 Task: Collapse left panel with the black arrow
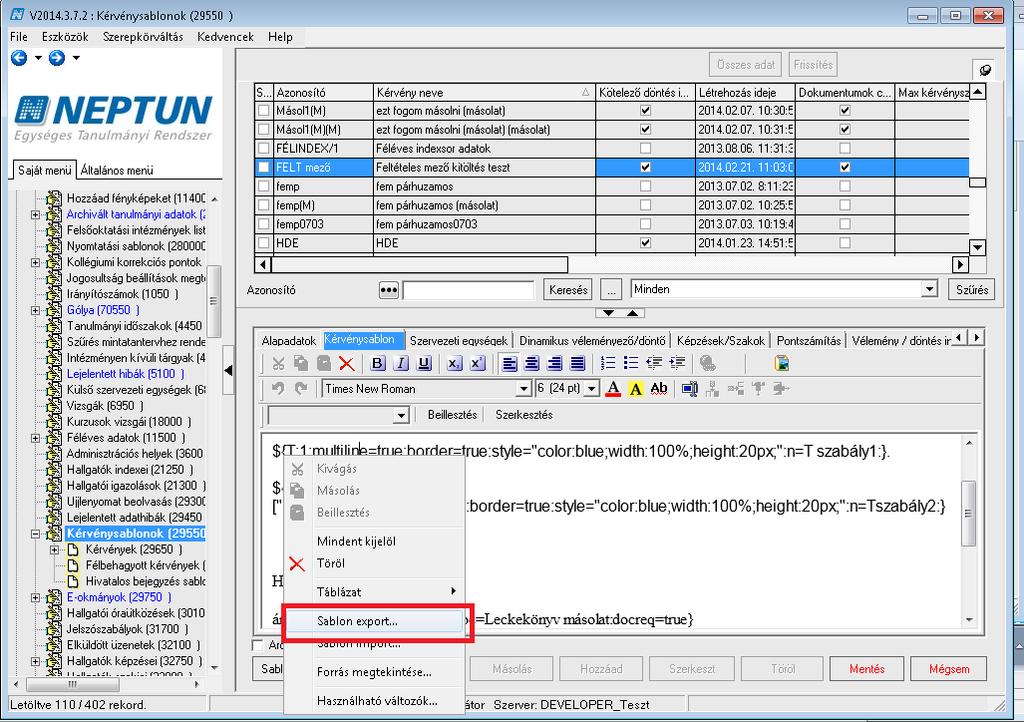(228, 370)
